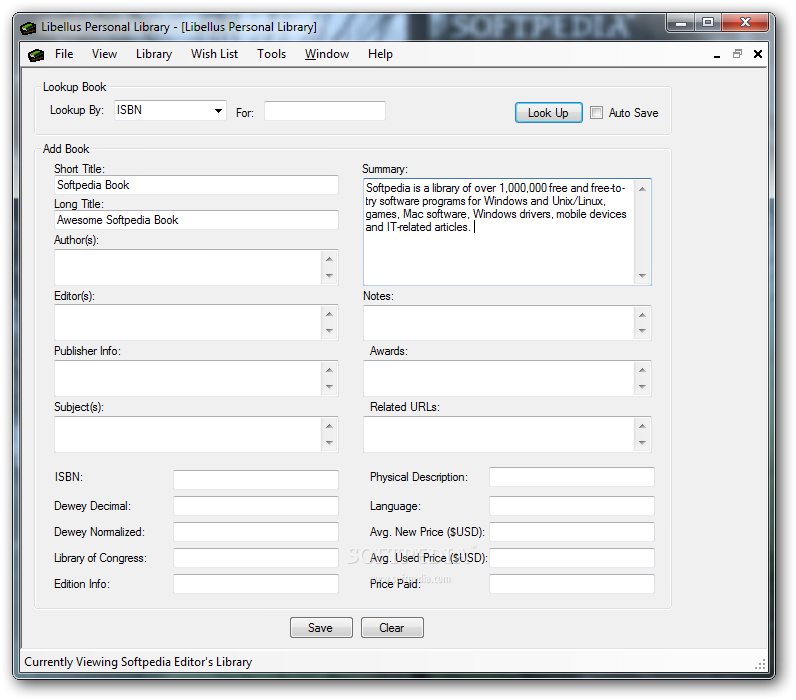
Task: Click the Dewey Decimal field
Action: (x=256, y=506)
